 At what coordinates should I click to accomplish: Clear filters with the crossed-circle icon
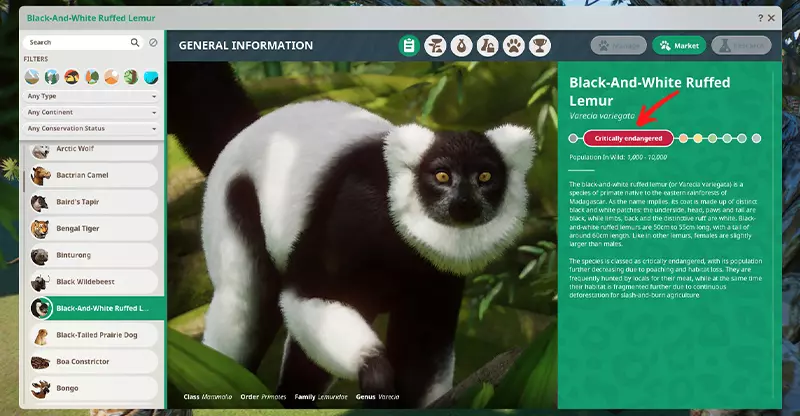coord(153,42)
